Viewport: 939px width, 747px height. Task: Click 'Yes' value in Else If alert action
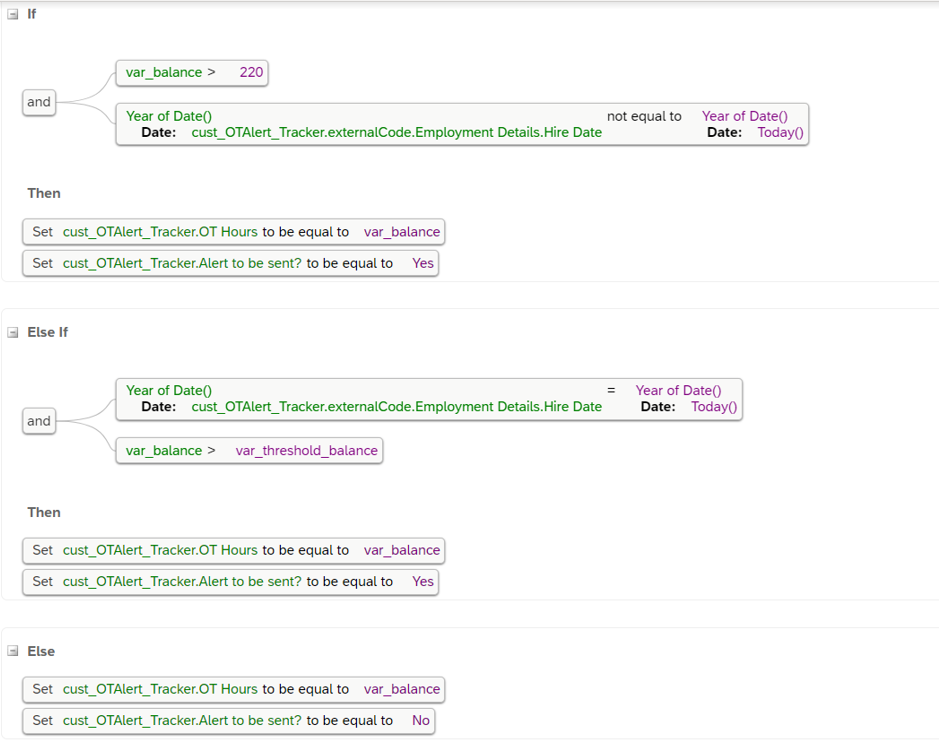[x=423, y=582]
